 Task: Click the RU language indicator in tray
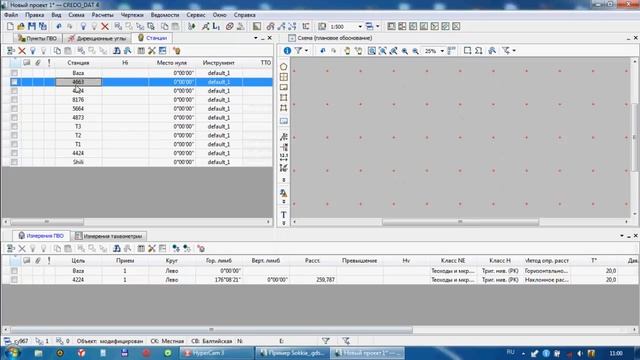coord(511,352)
